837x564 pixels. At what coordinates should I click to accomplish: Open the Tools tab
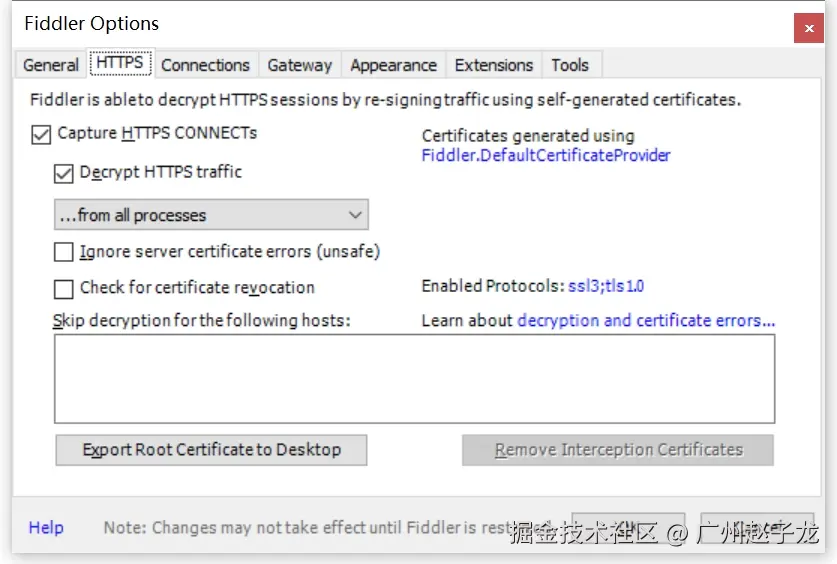coord(570,65)
